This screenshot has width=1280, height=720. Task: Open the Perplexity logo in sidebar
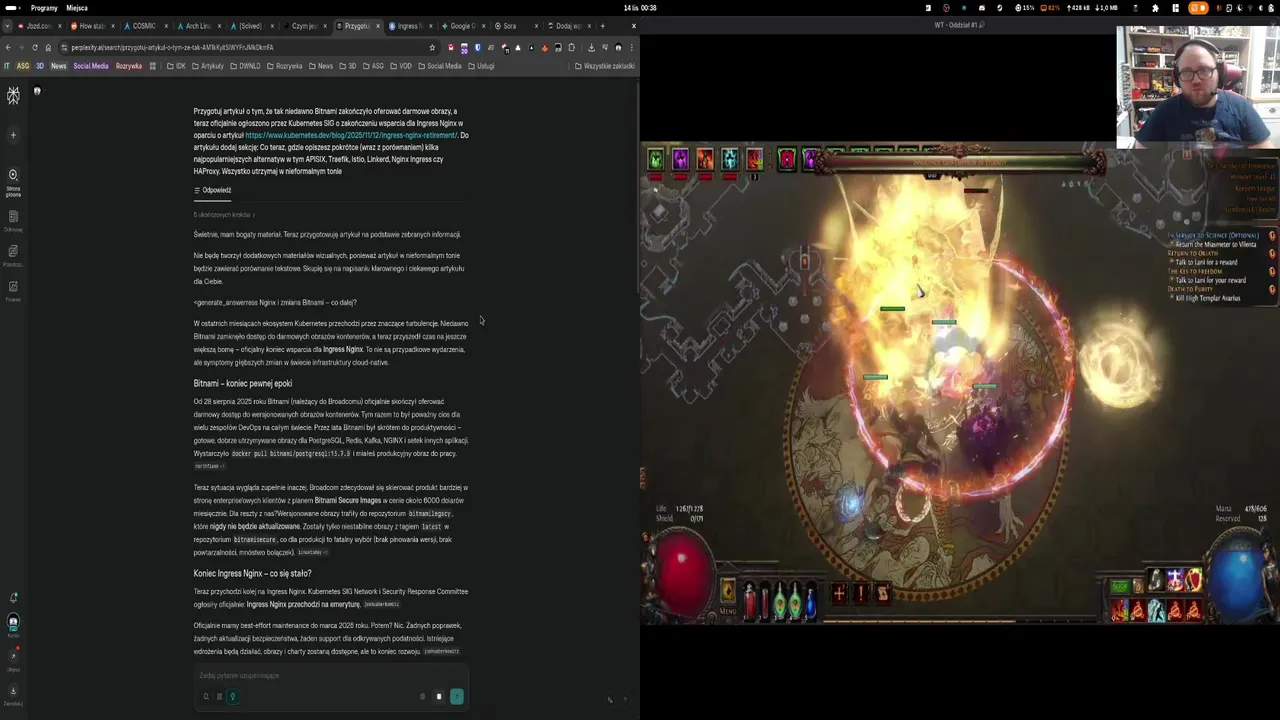pyautogui.click(x=13, y=95)
